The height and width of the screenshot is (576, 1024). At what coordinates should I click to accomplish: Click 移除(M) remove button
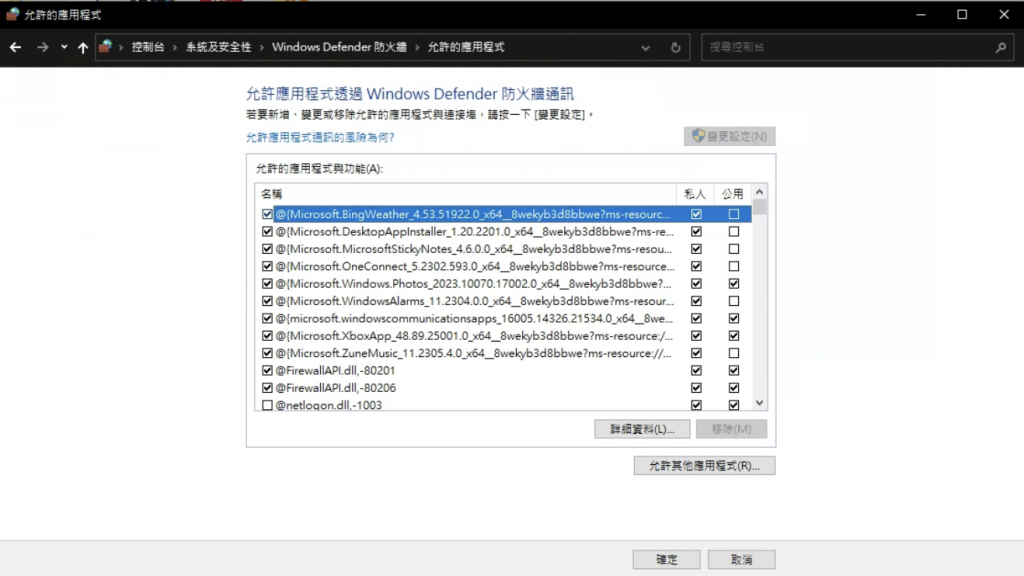pyautogui.click(x=731, y=429)
